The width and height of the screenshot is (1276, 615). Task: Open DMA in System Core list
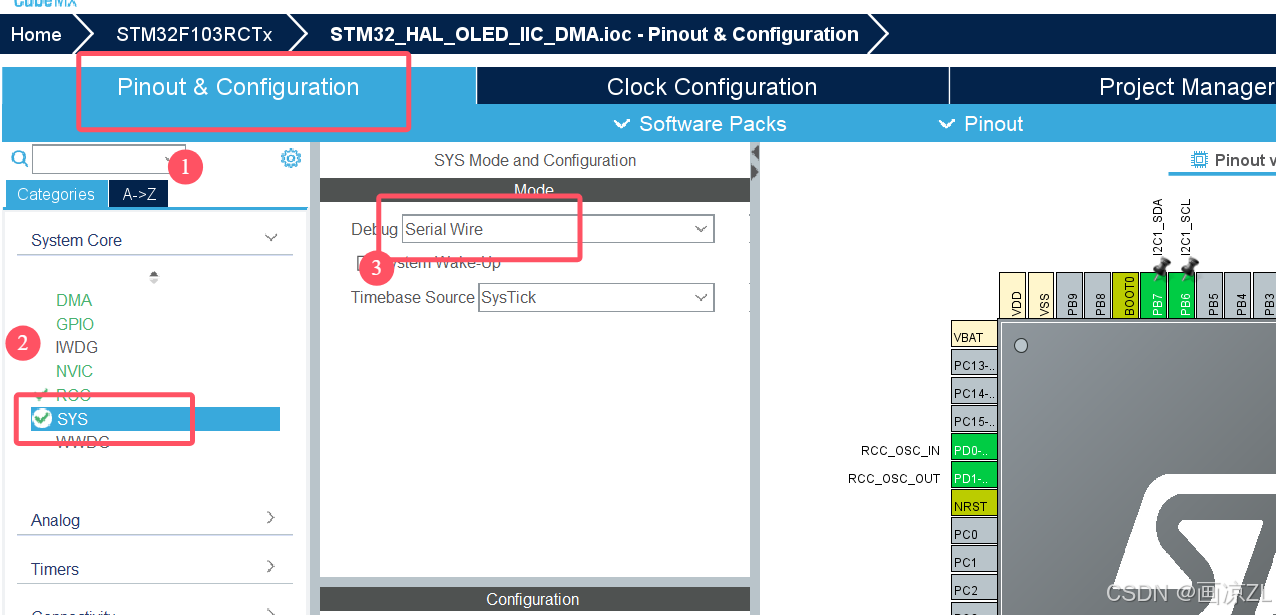click(x=74, y=300)
